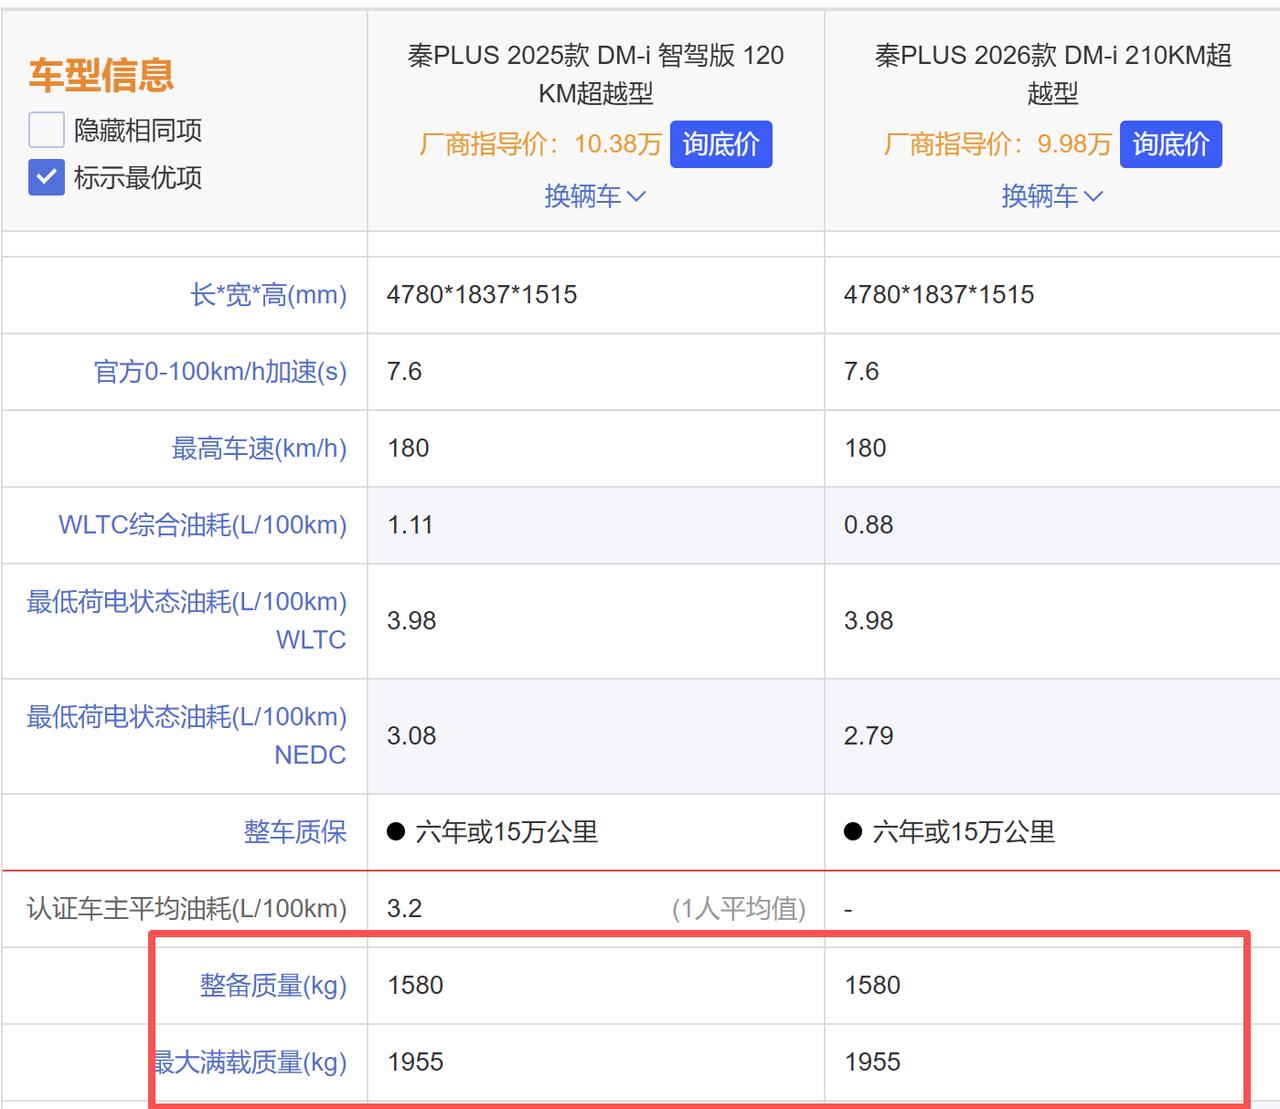Select the 车型信息 heading

[x=101, y=75]
